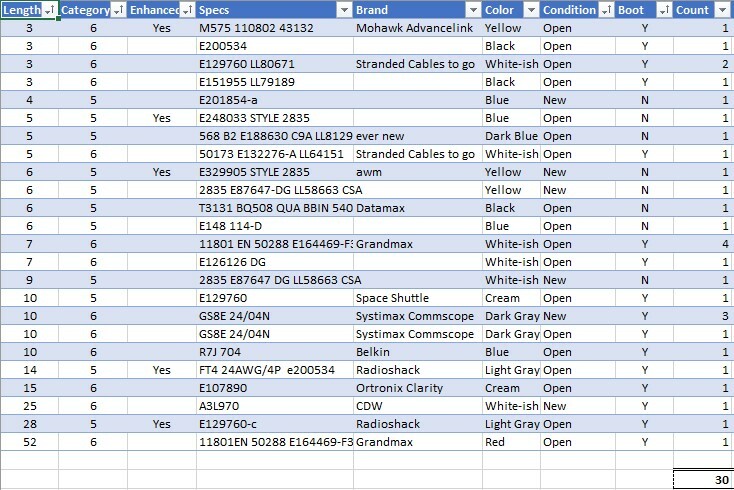Select the E248033 STYLE 2835 cell
734x490 pixels.
[275, 118]
